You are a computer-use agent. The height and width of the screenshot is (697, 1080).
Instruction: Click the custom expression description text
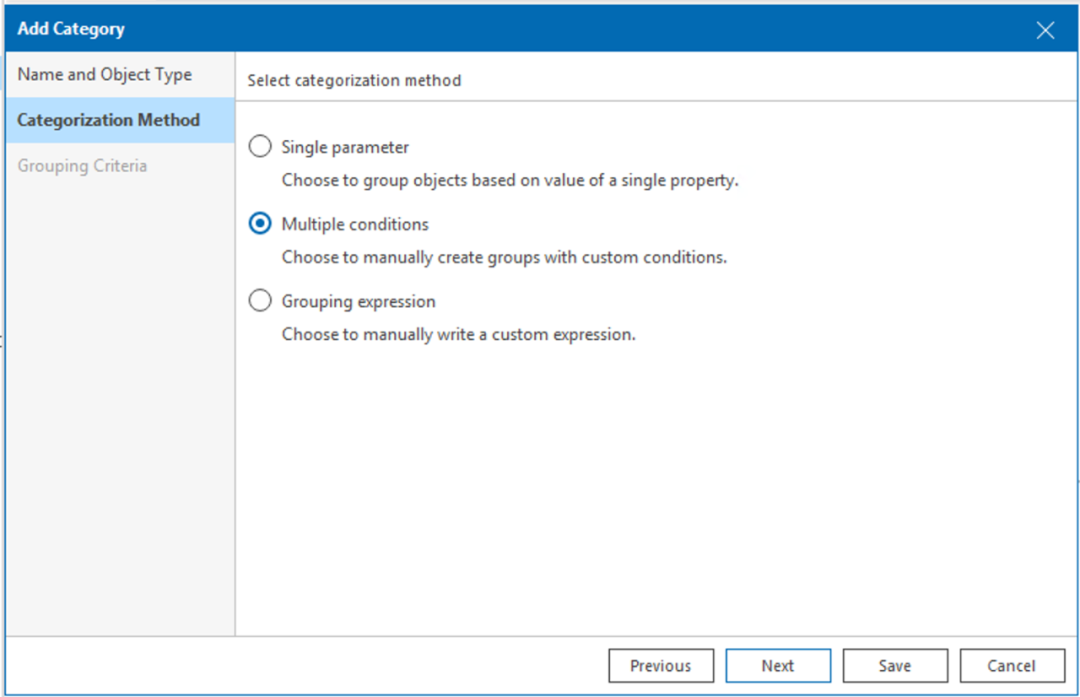458,334
